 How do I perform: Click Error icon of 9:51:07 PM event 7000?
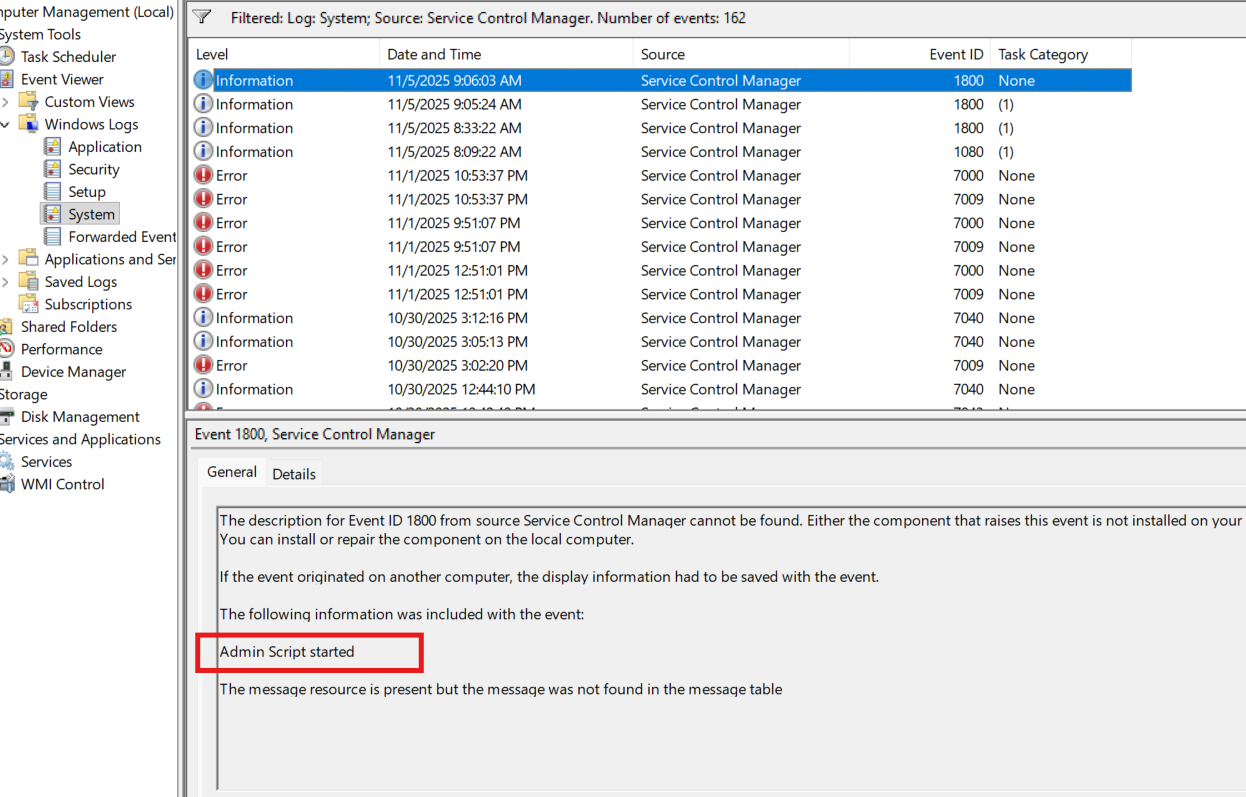click(203, 223)
